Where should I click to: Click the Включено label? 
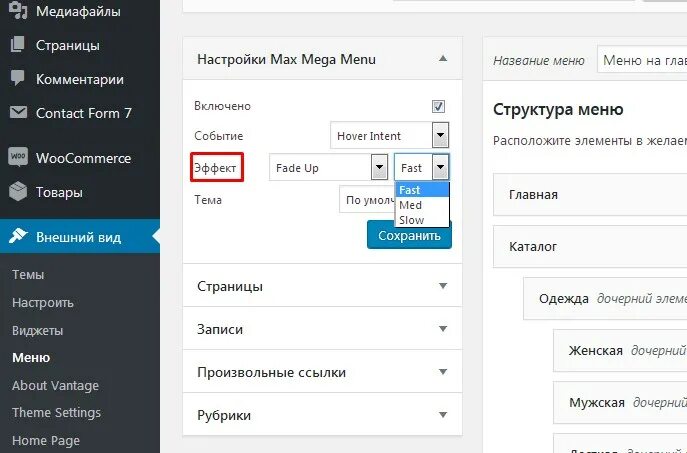click(223, 106)
